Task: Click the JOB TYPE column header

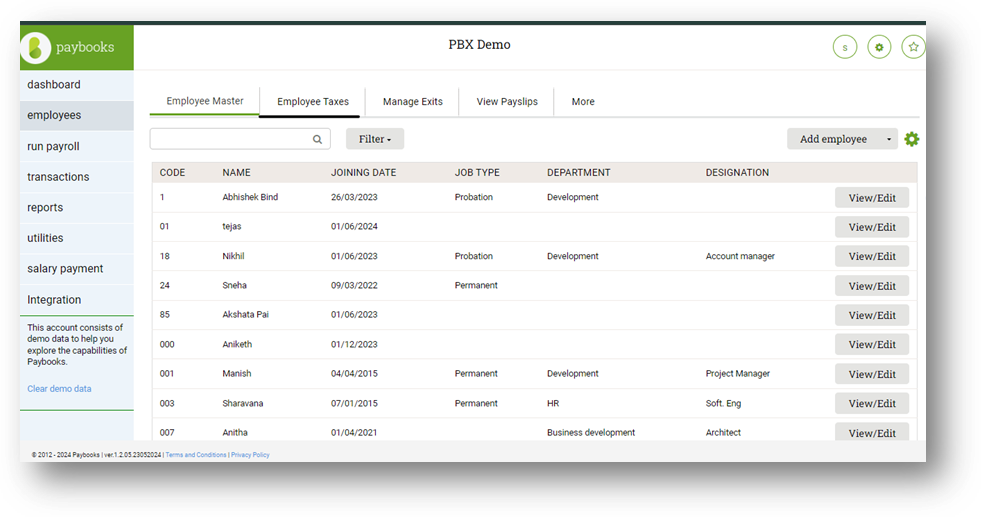Action: click(x=477, y=173)
